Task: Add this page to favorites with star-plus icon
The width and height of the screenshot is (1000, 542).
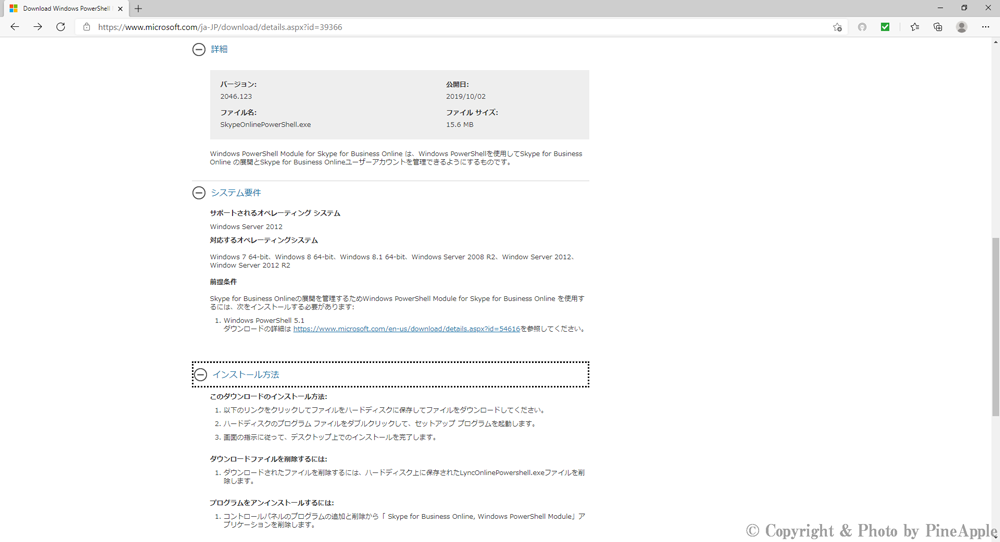Action: tap(837, 27)
